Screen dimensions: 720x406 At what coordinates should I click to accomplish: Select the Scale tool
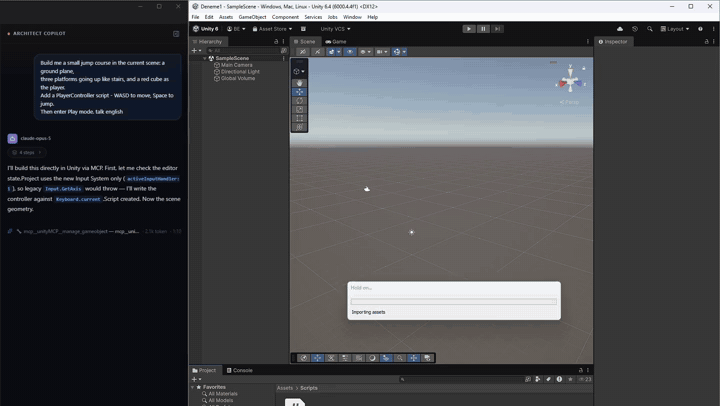click(299, 109)
